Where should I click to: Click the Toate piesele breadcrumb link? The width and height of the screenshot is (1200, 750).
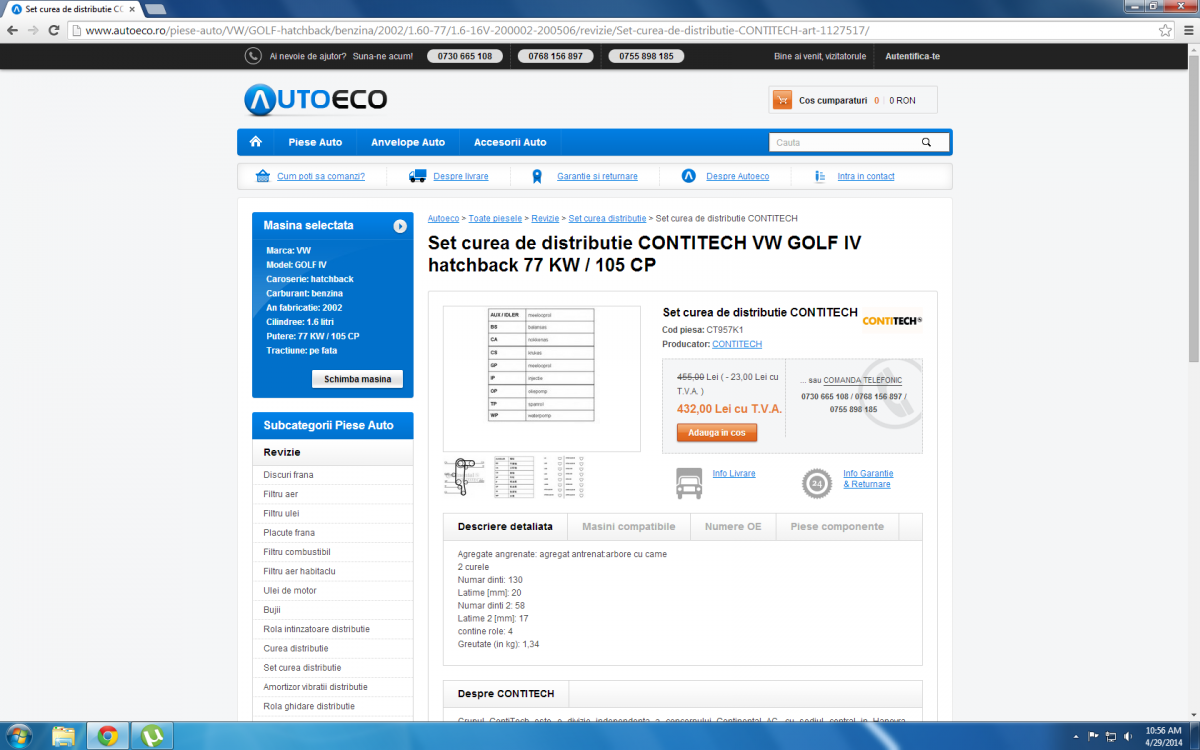tap(495, 218)
